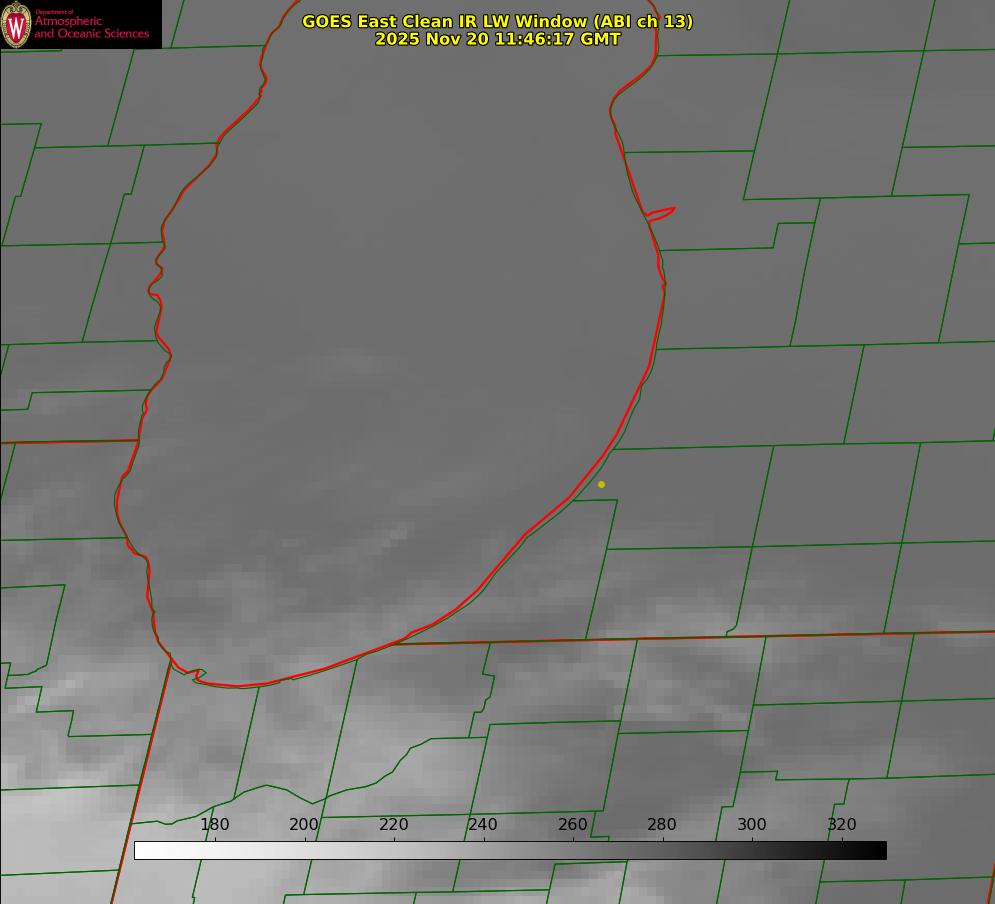
Task: Click the 220 colorbar label
Action: click(393, 824)
